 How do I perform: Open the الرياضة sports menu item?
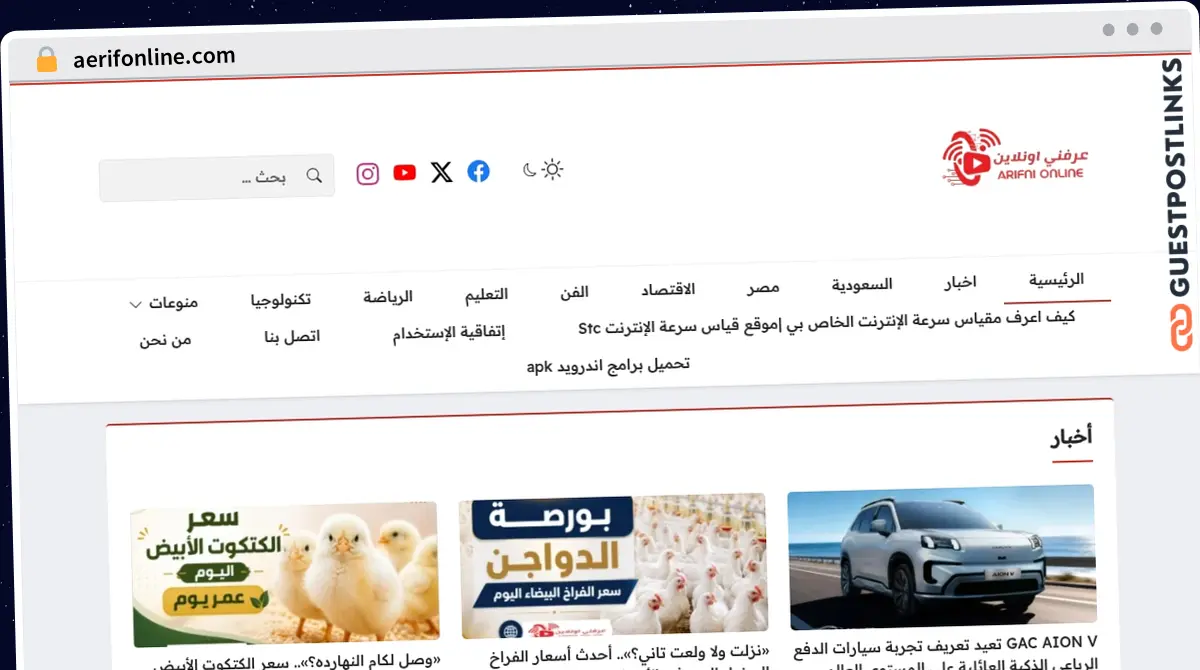[388, 297]
